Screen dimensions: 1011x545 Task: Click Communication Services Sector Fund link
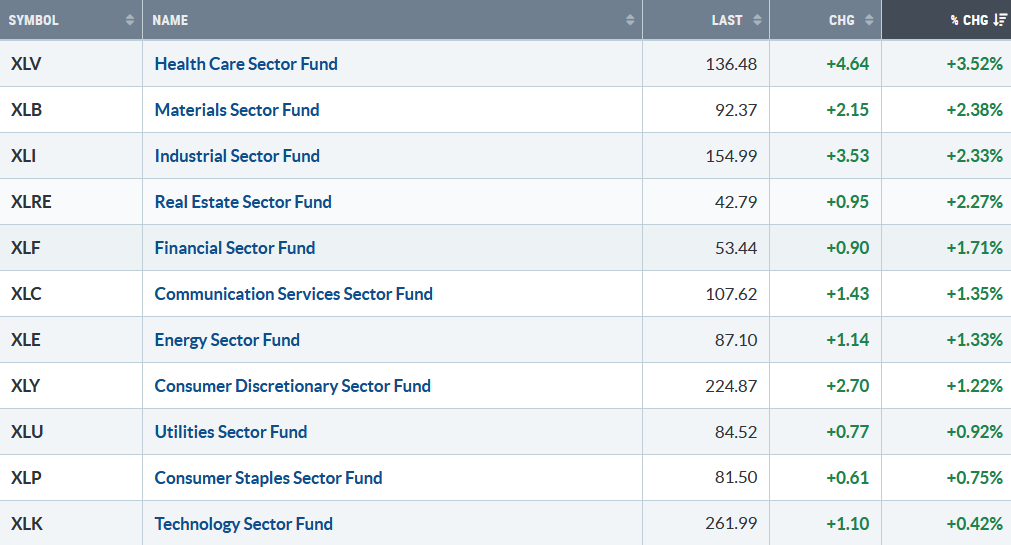[294, 294]
